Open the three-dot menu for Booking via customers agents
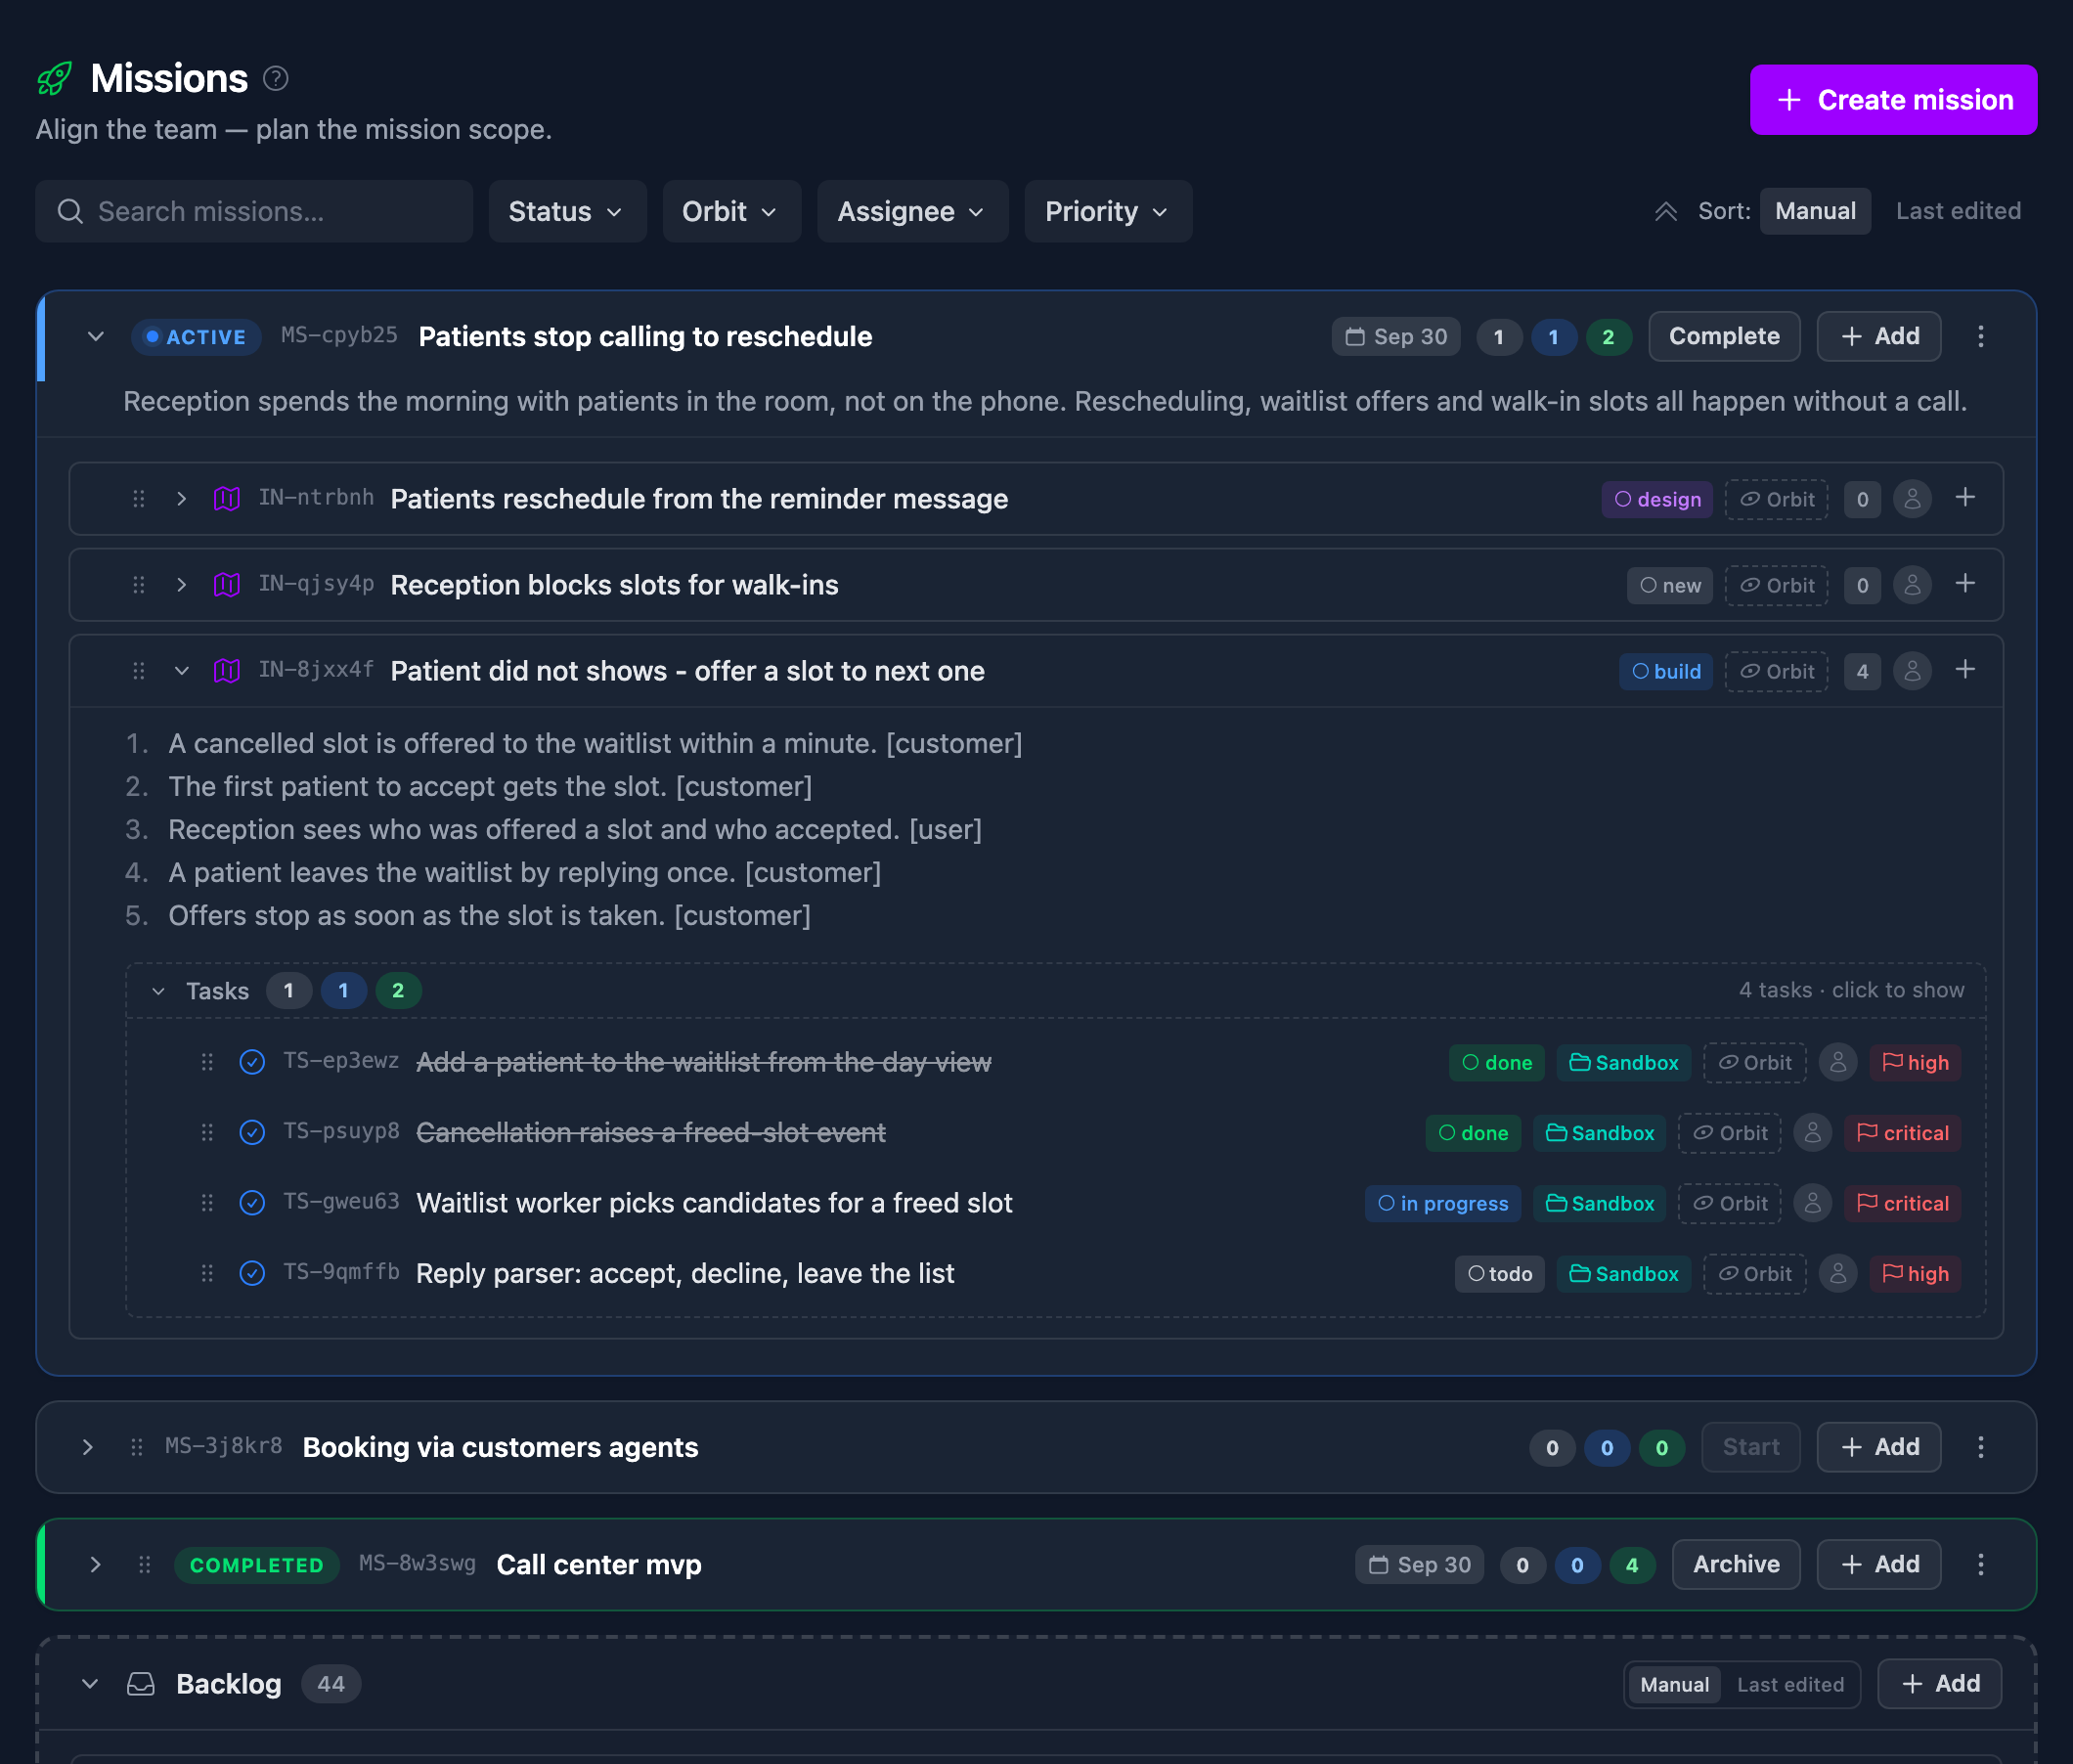This screenshot has height=1764, width=2073. coord(1980,1447)
